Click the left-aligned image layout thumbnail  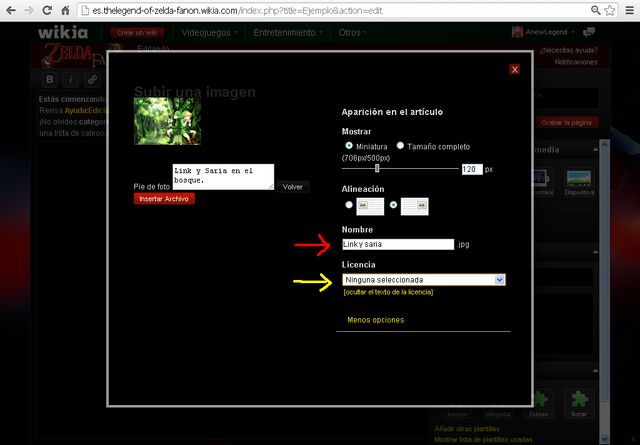tap(370, 206)
